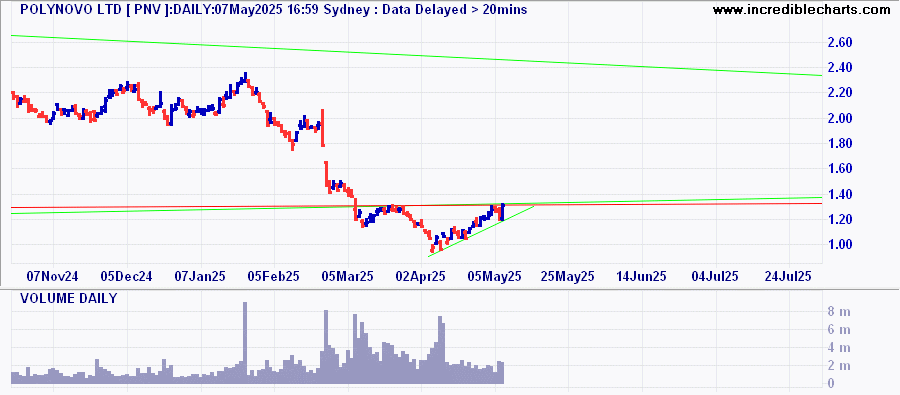Click the 02Apr25 date label
The image size is (900, 395).
(422, 277)
